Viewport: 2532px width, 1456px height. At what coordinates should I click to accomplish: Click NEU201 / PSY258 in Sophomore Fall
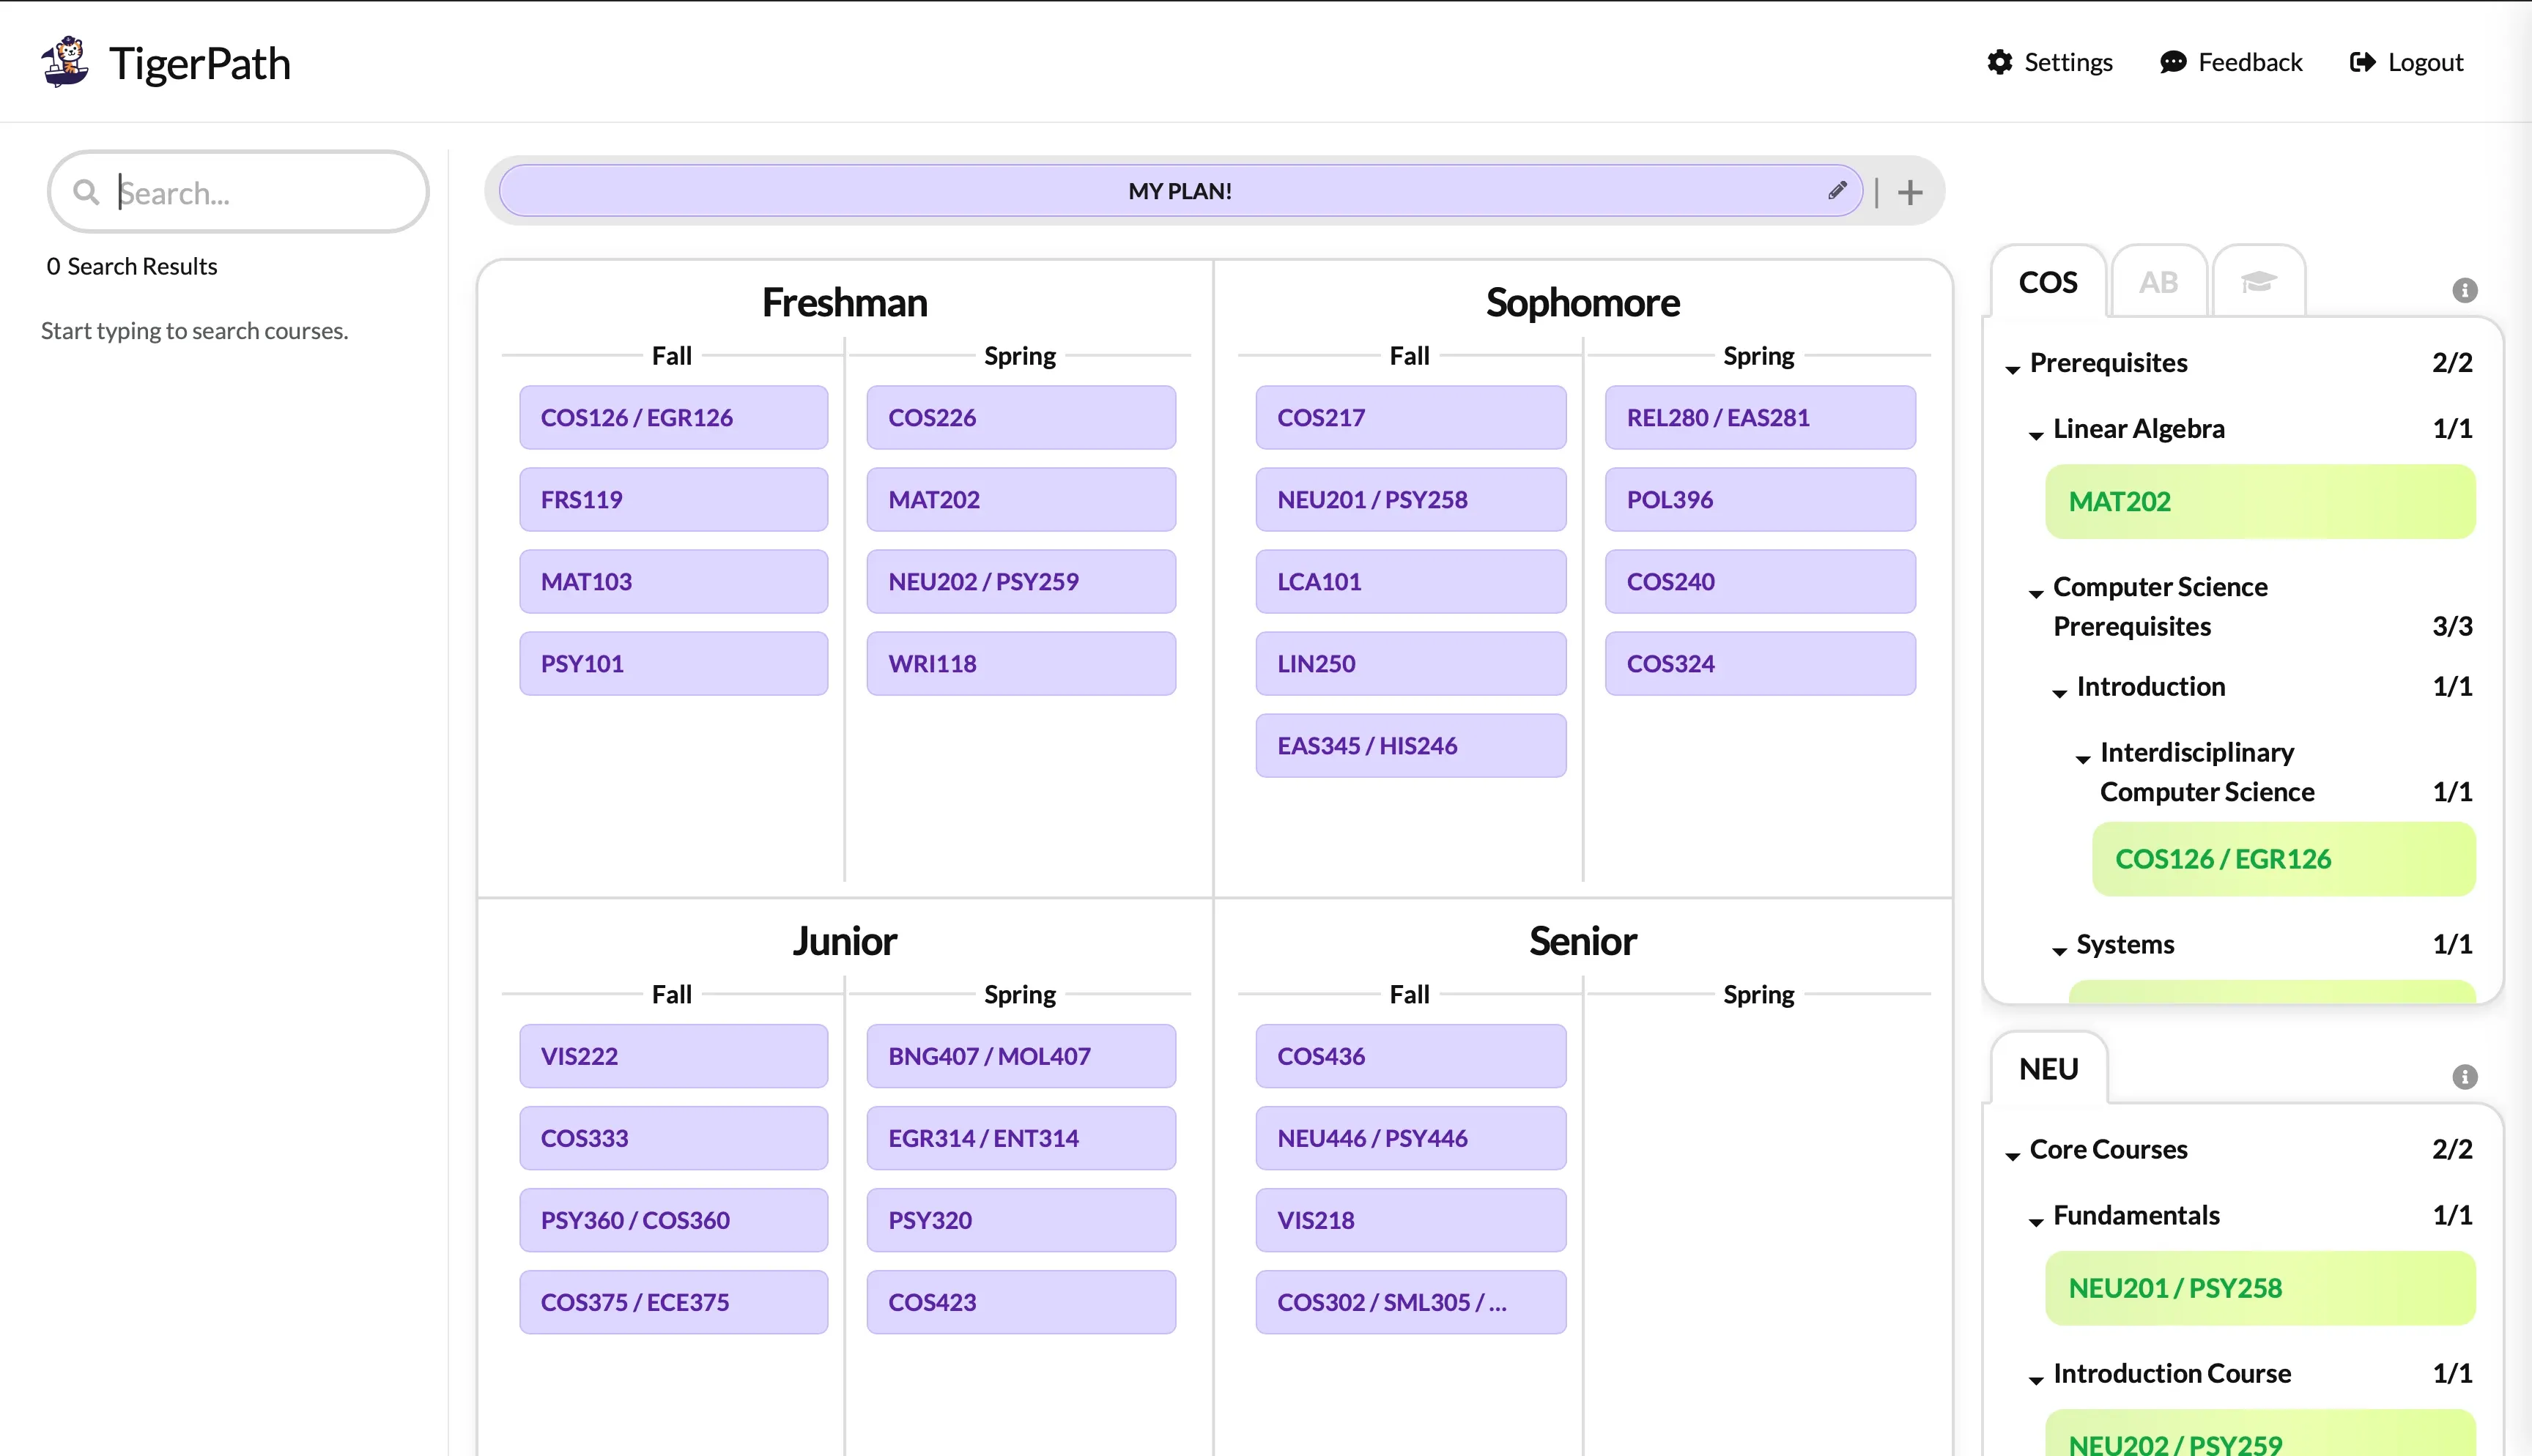coord(1411,499)
